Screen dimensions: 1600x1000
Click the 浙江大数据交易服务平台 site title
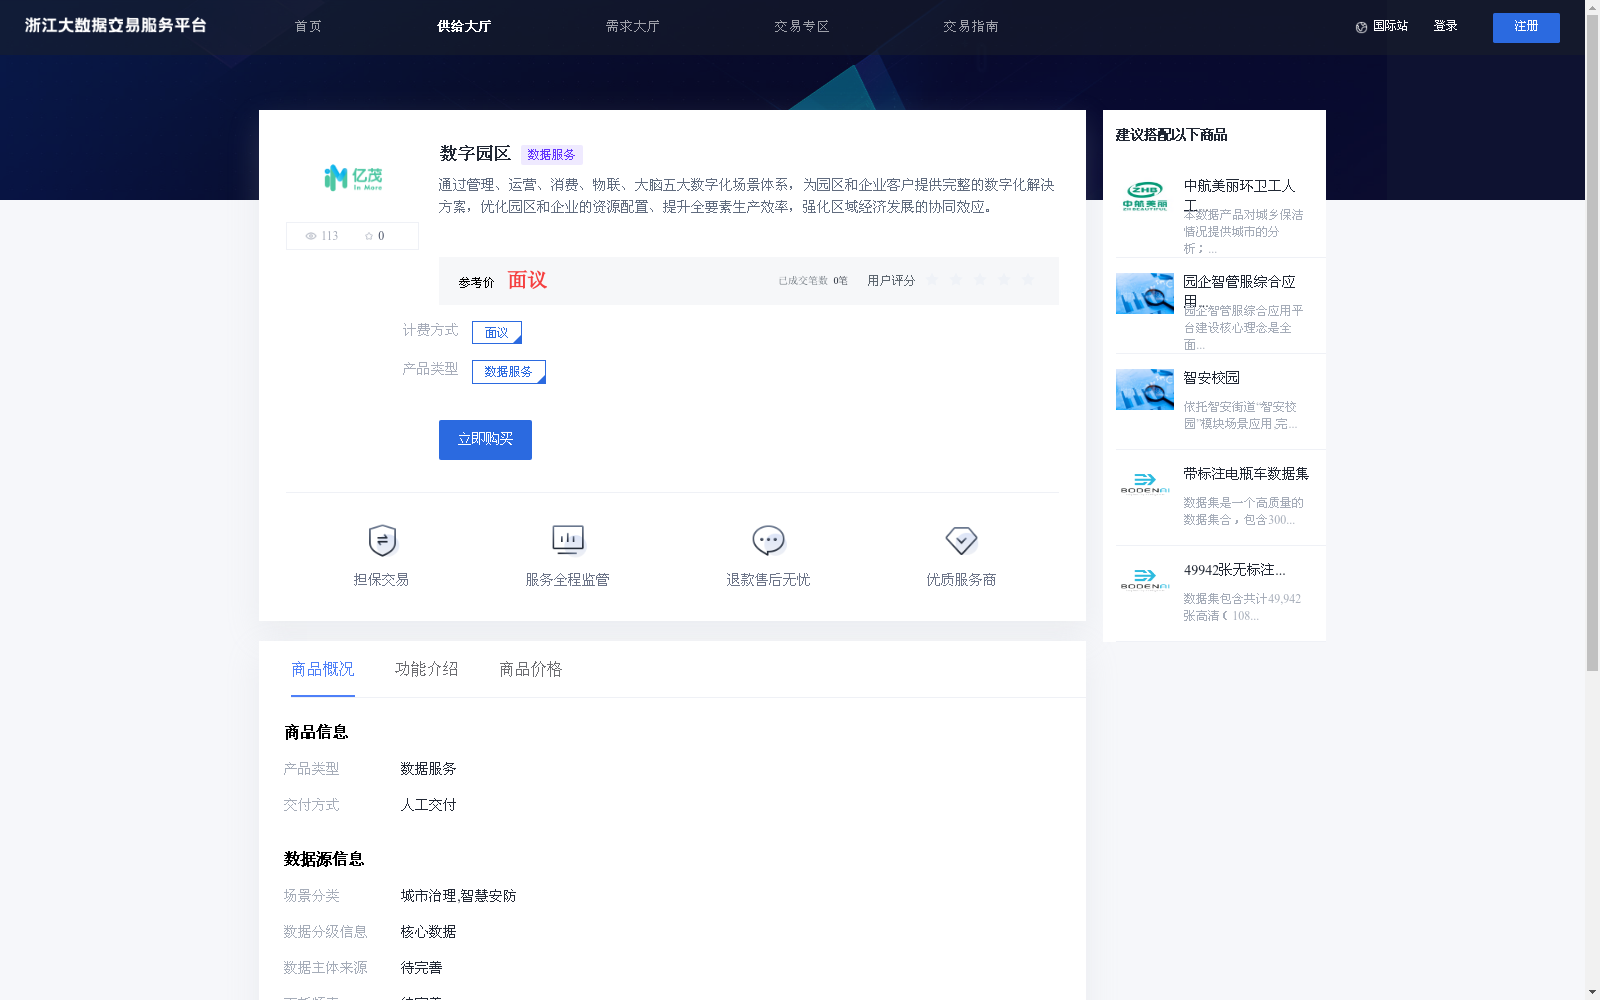pos(116,26)
